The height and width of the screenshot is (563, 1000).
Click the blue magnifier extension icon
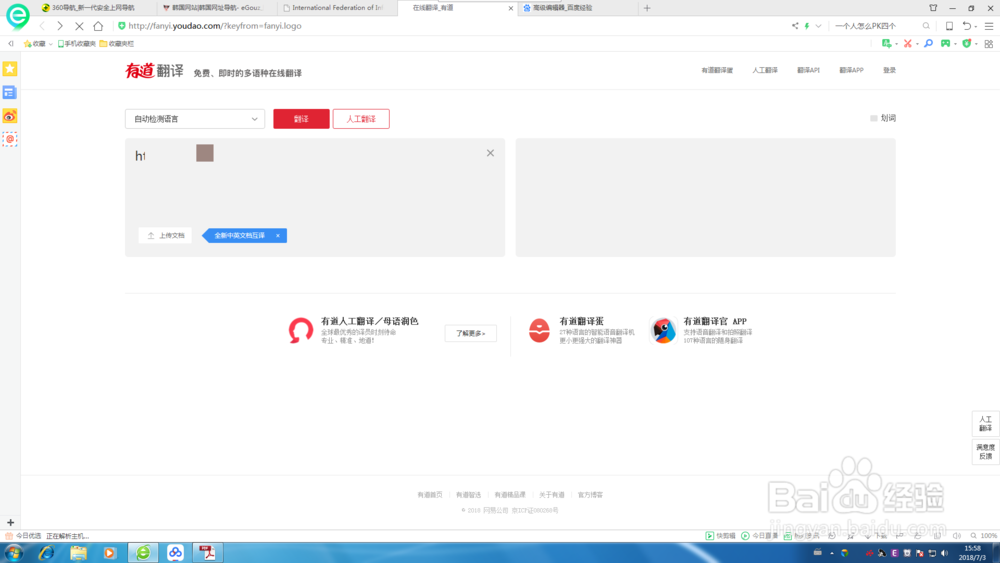click(x=929, y=43)
